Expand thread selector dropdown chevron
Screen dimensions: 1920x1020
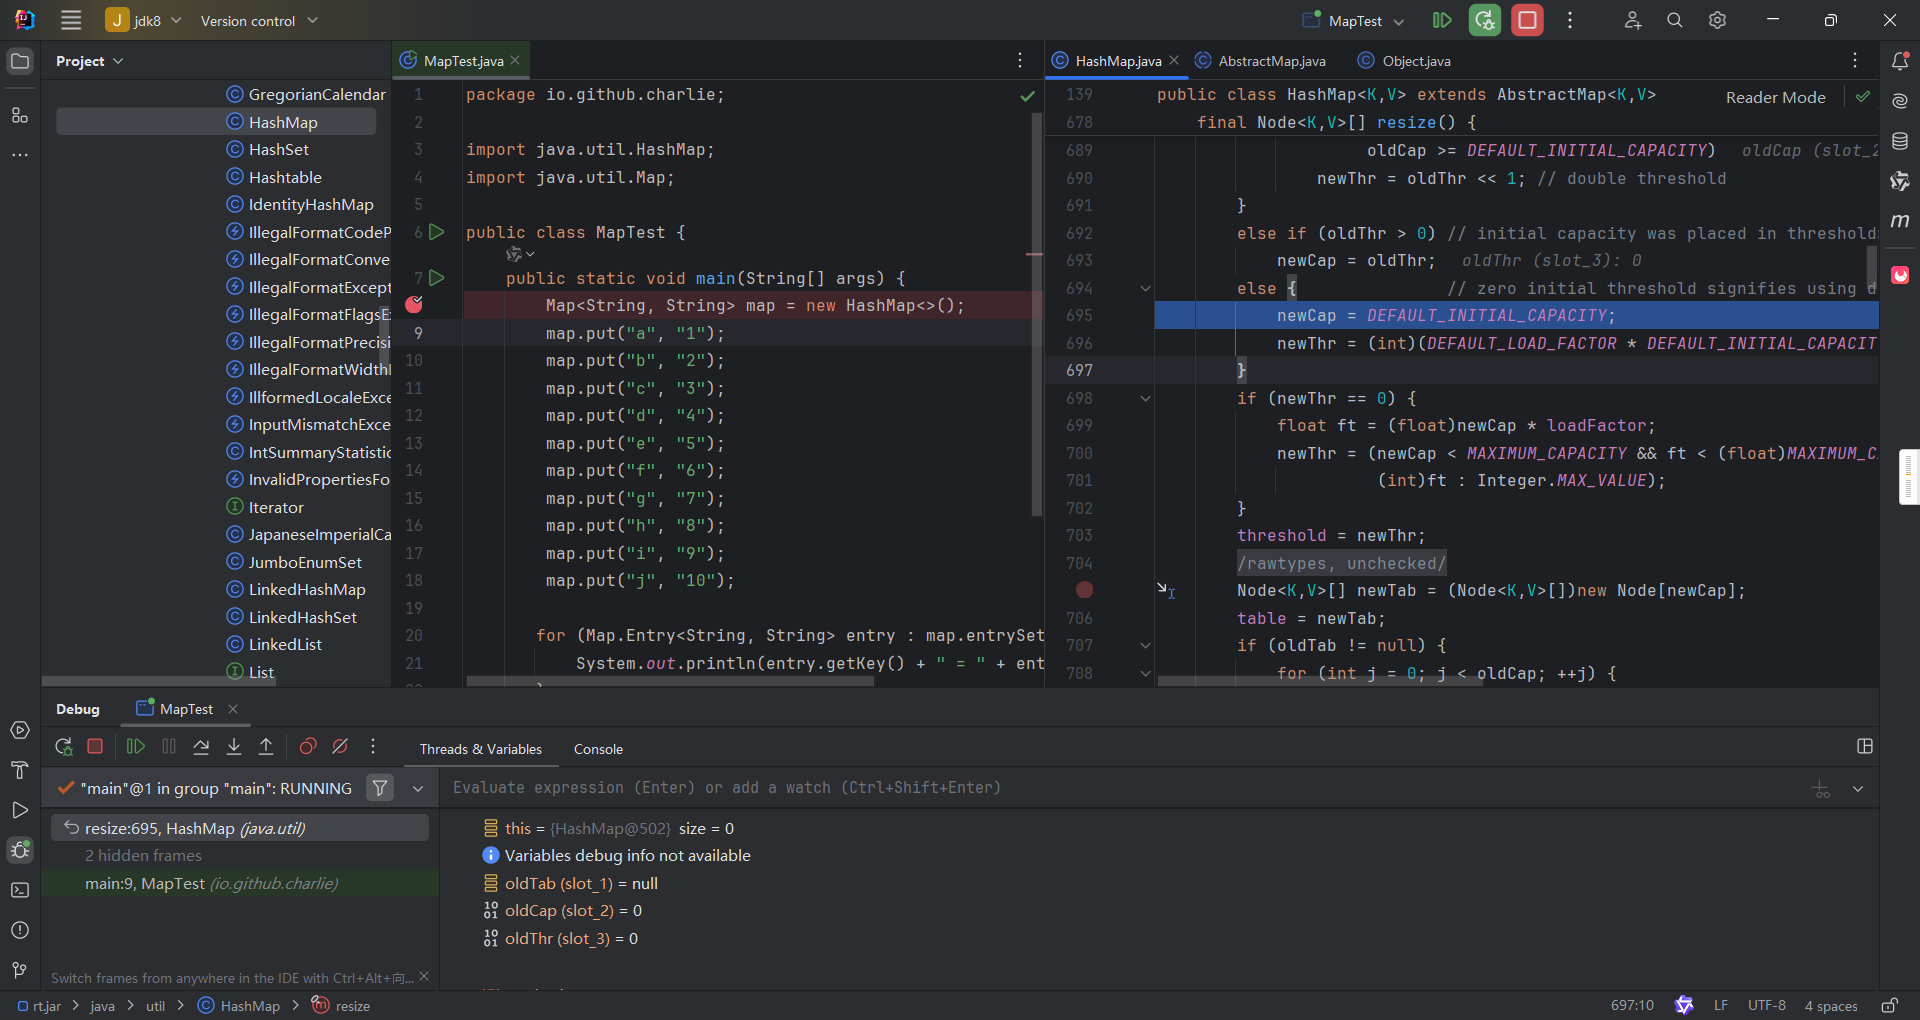[x=418, y=788]
